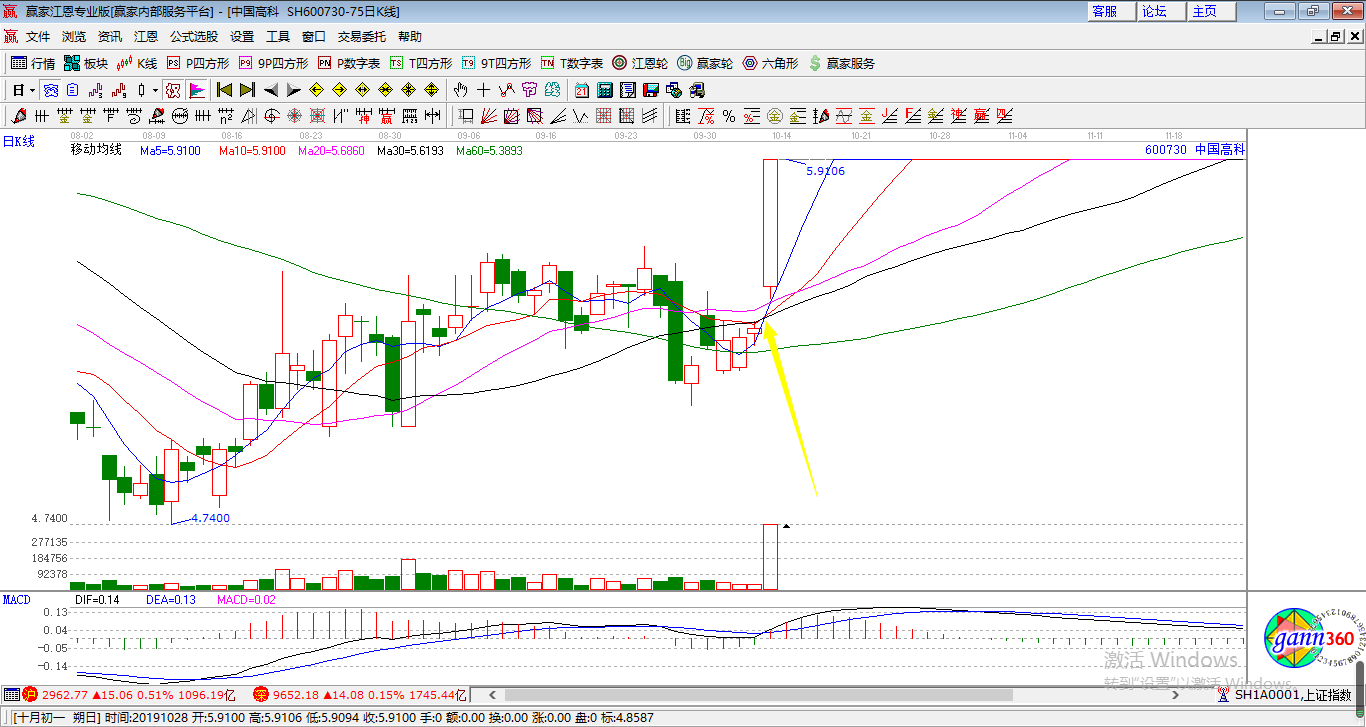Screen dimensions: 1366x727
Task: Toggle the flag indicator icon
Action: coord(197,90)
